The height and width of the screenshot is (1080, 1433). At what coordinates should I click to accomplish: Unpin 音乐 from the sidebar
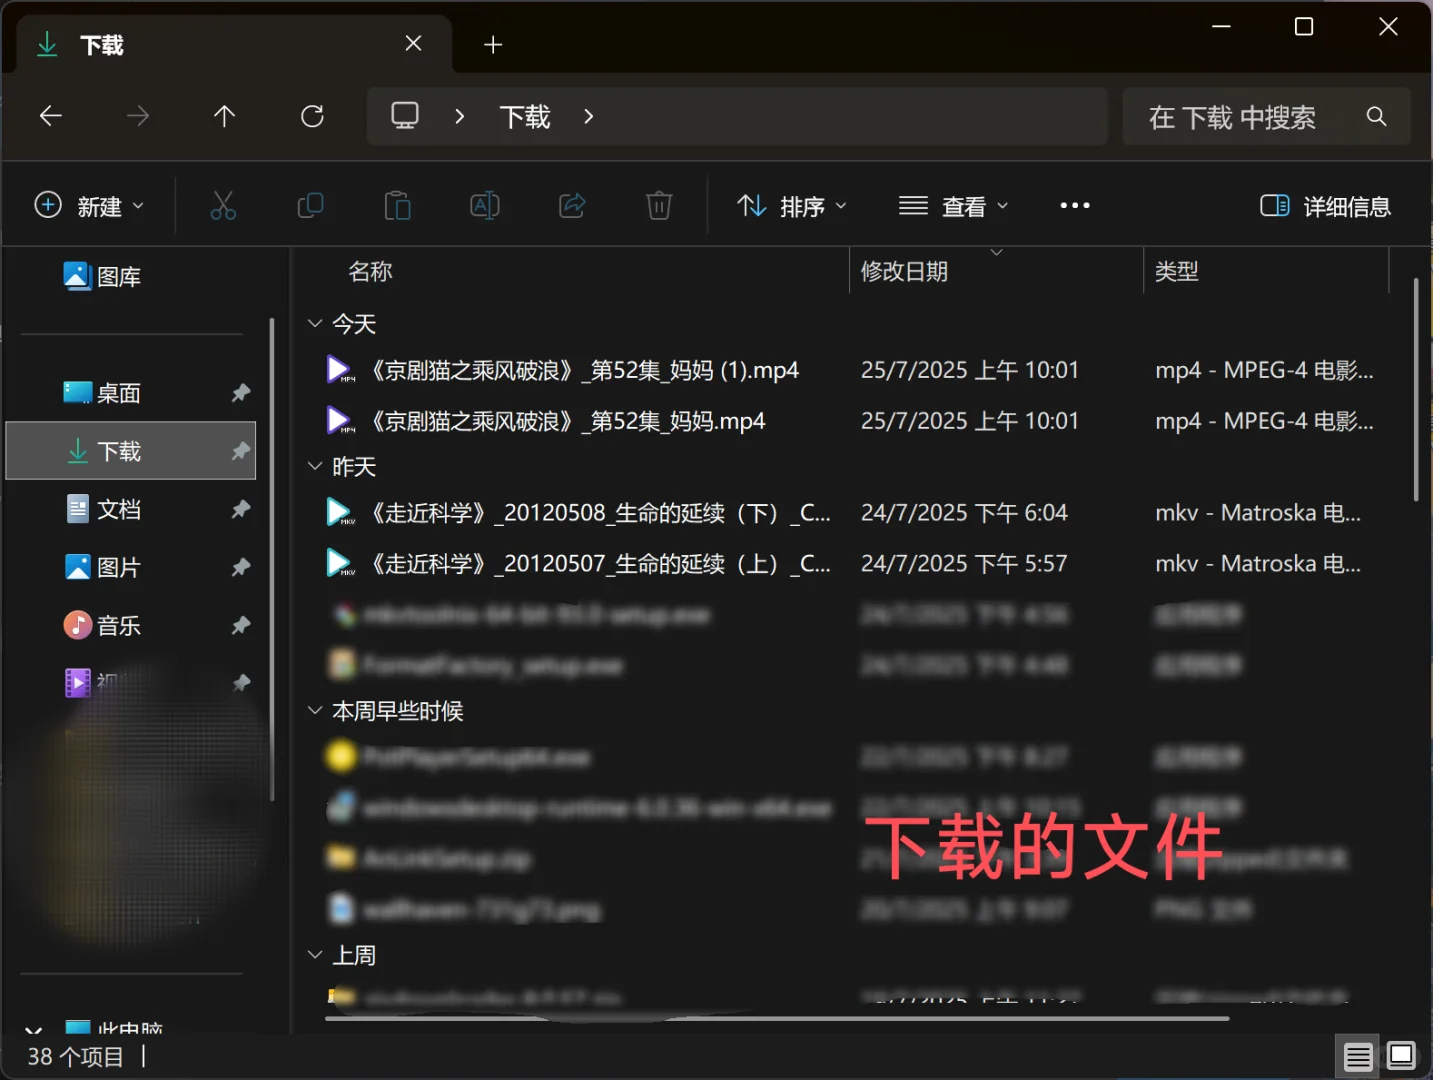240,625
